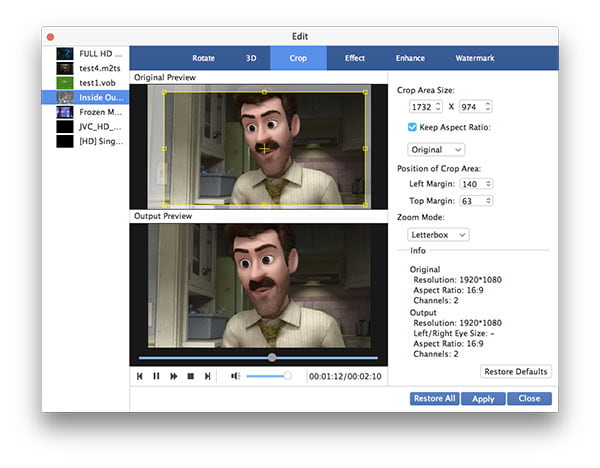Pause the video playback
The width and height of the screenshot is (600, 468).
click(x=156, y=376)
